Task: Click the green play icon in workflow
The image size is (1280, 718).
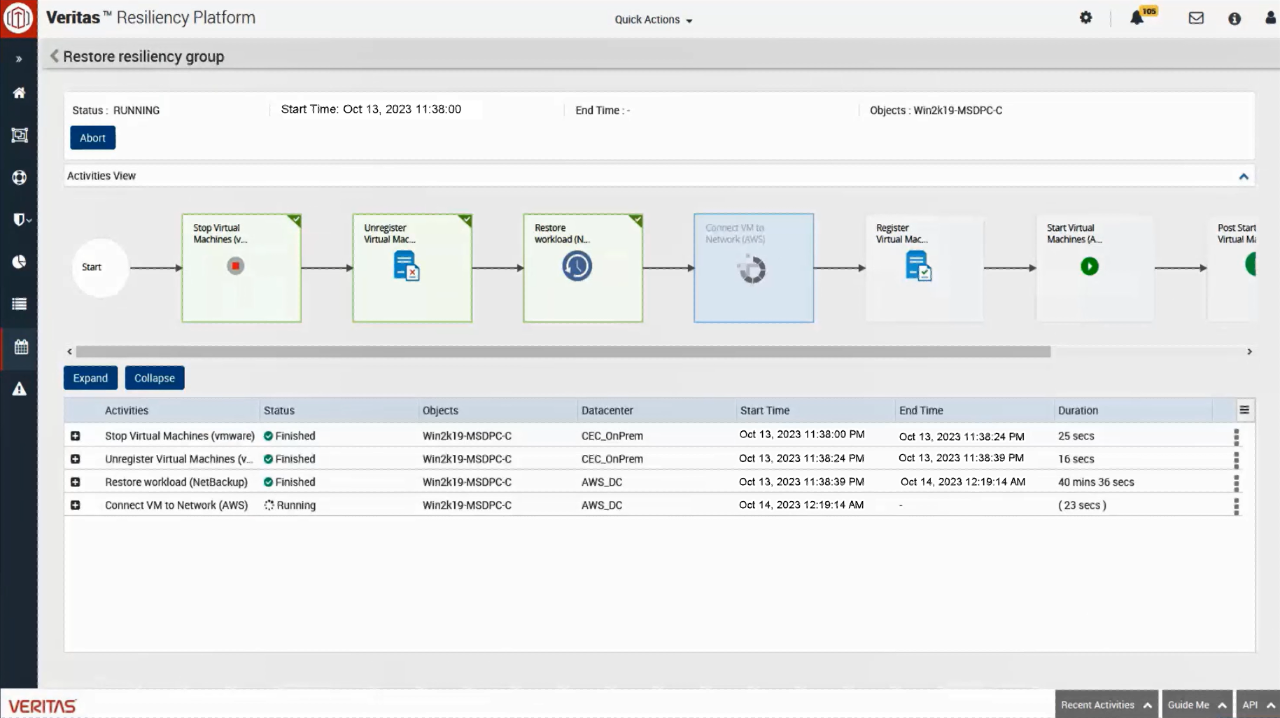Action: pyautogui.click(x=1090, y=267)
